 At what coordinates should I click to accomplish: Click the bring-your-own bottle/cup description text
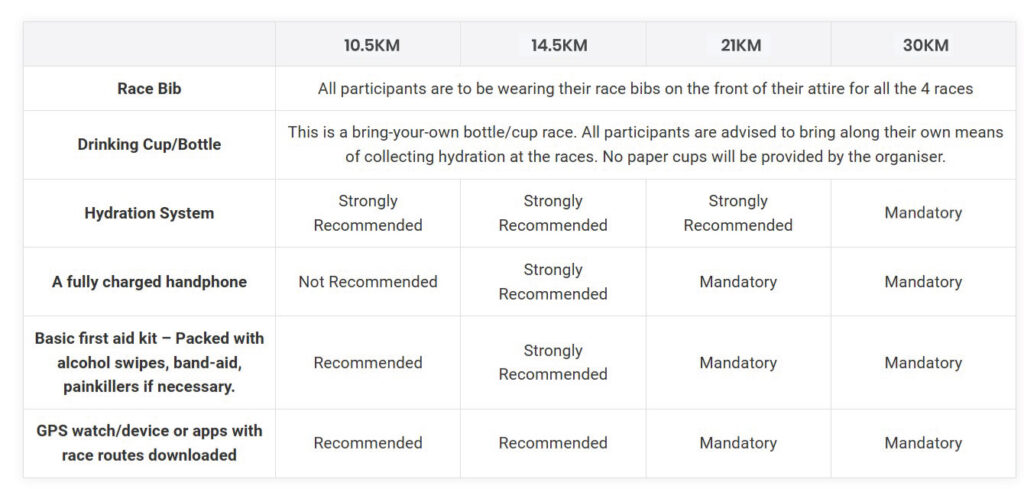point(645,144)
